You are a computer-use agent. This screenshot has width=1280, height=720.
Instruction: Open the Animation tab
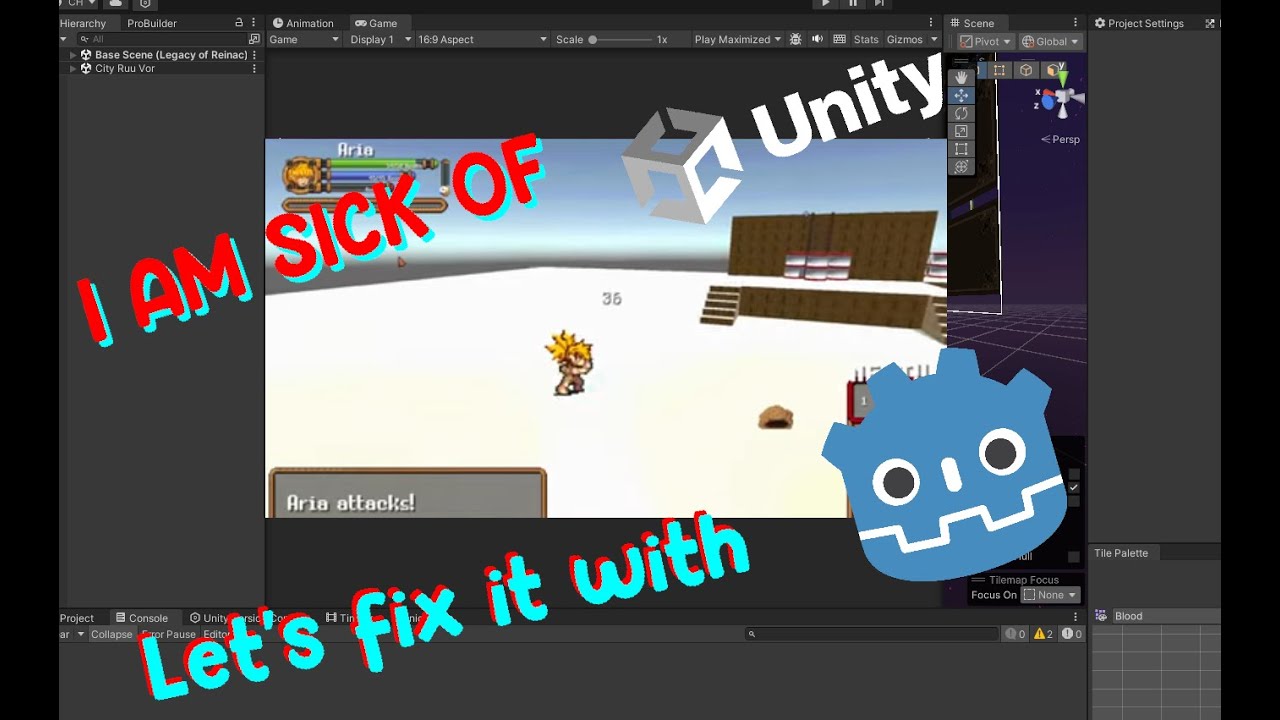click(303, 23)
